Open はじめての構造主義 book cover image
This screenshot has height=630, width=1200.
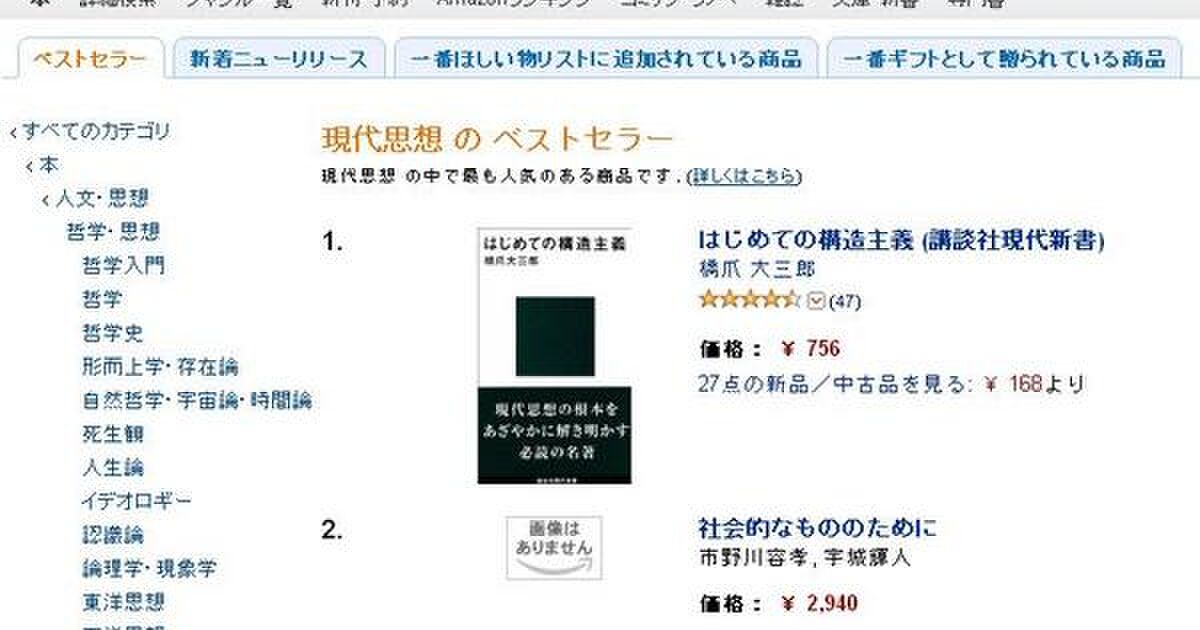pyautogui.click(x=554, y=355)
